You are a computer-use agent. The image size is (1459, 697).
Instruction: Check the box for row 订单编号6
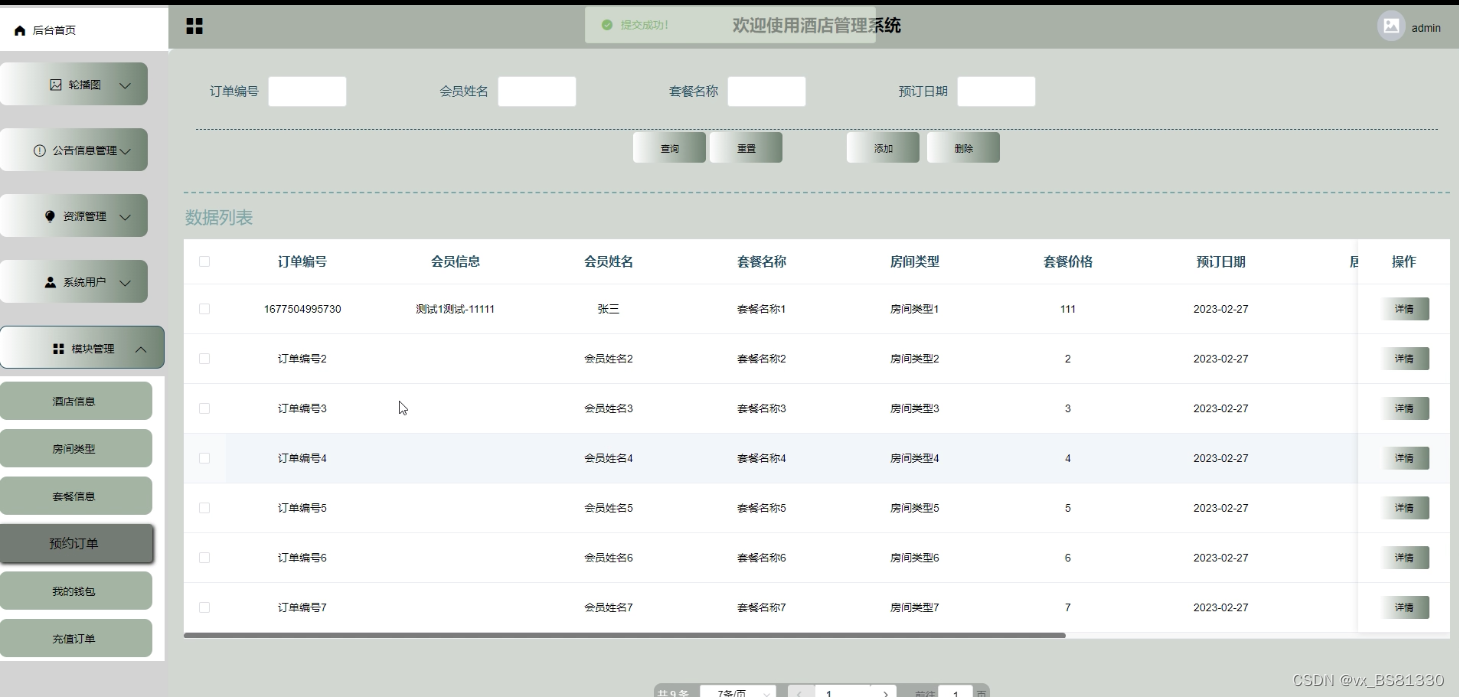[204, 557]
